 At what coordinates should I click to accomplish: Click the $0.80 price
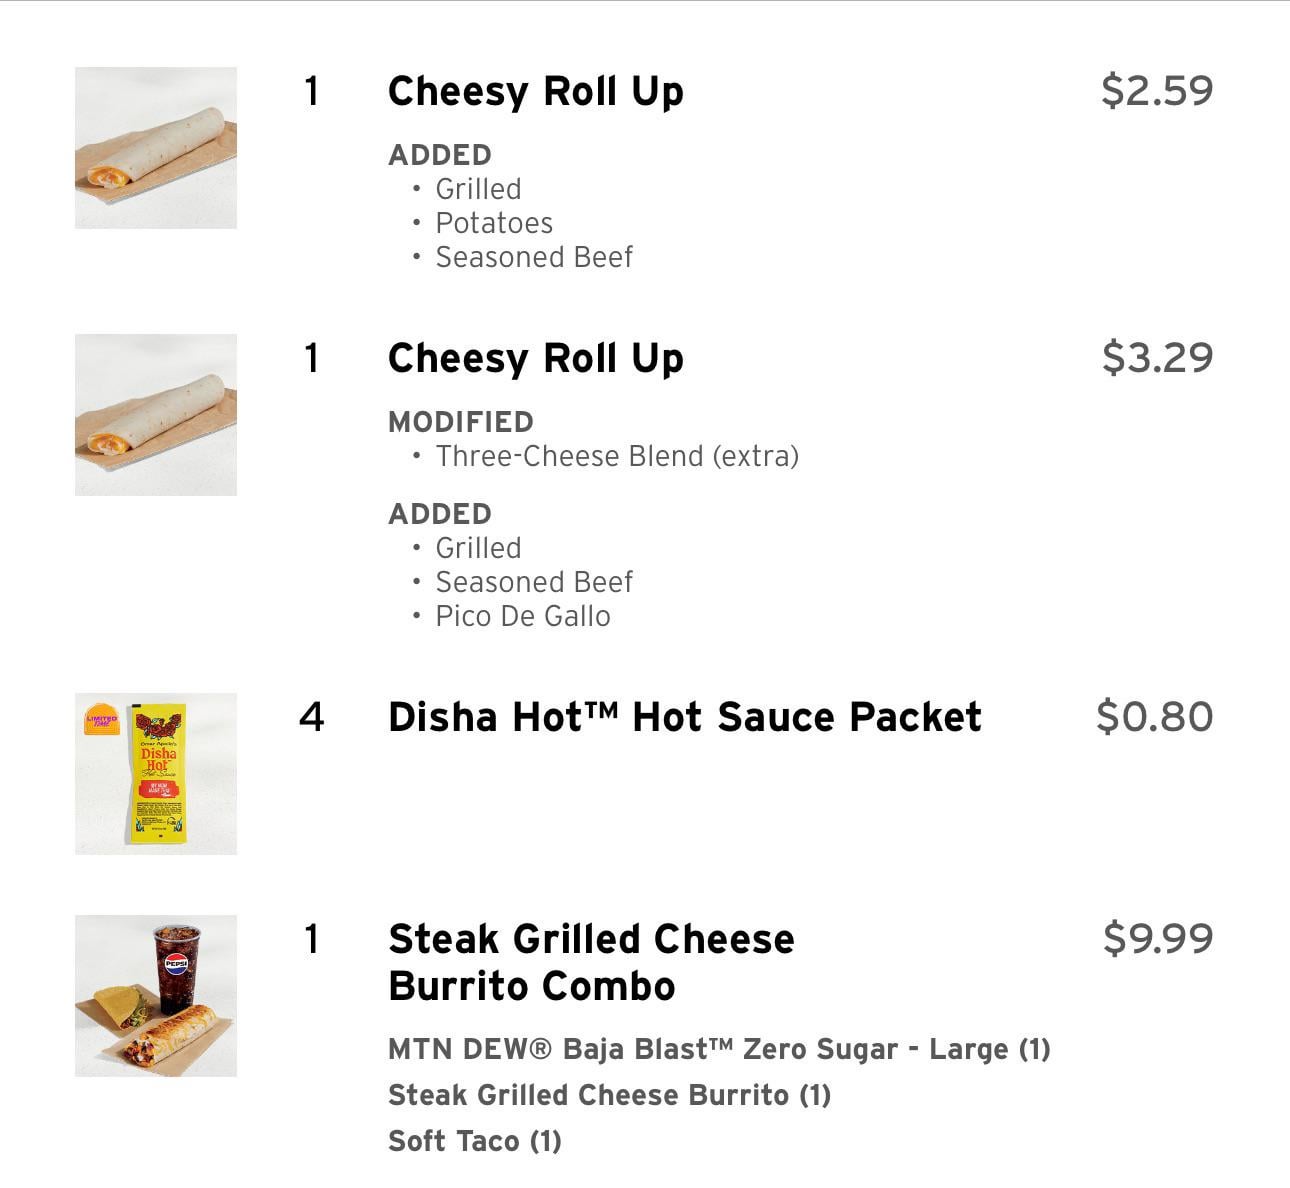click(1154, 717)
